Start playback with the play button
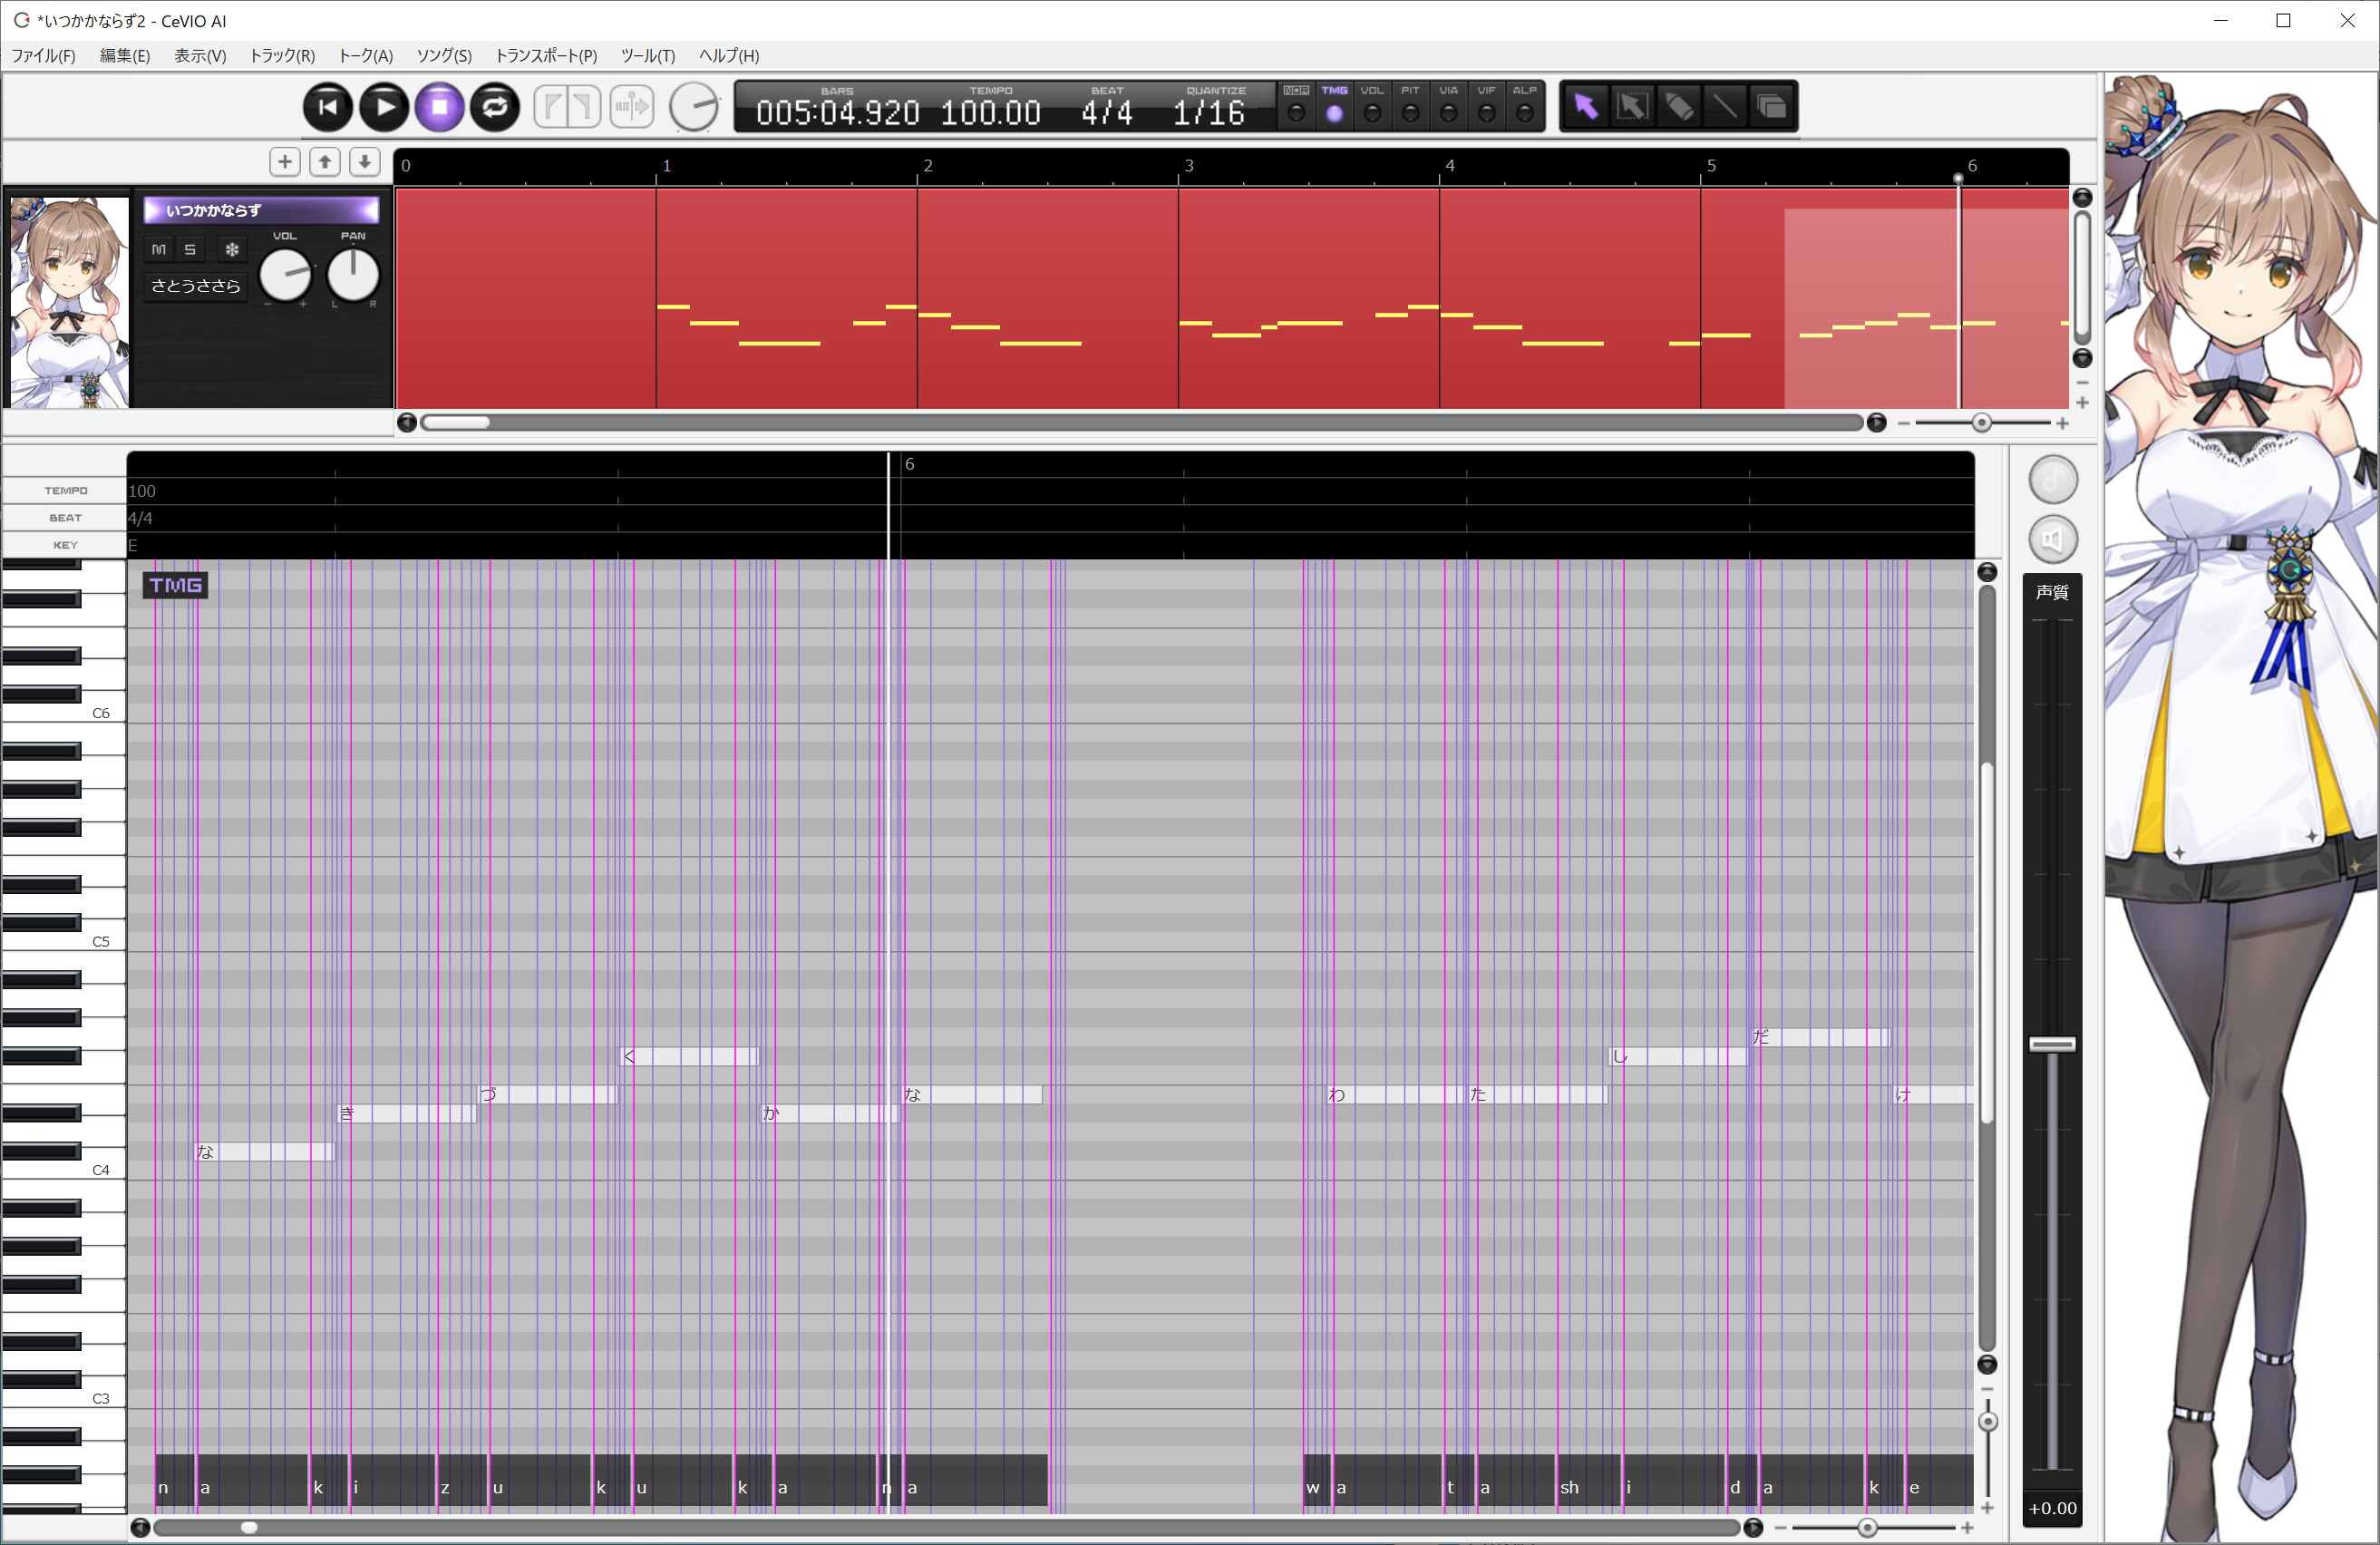The image size is (2380, 1545). 384,107
